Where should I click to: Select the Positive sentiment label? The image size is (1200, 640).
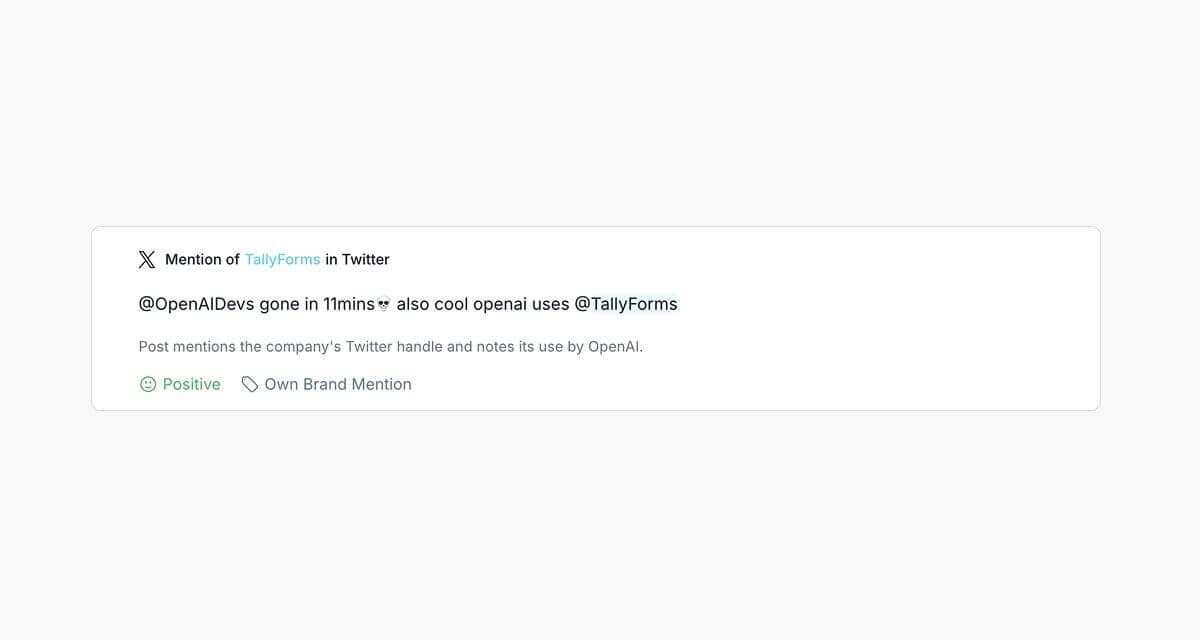tap(191, 383)
